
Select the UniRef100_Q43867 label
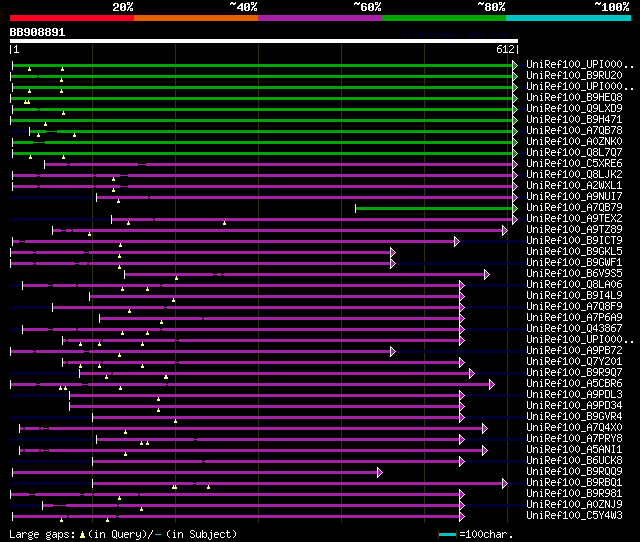pos(574,329)
